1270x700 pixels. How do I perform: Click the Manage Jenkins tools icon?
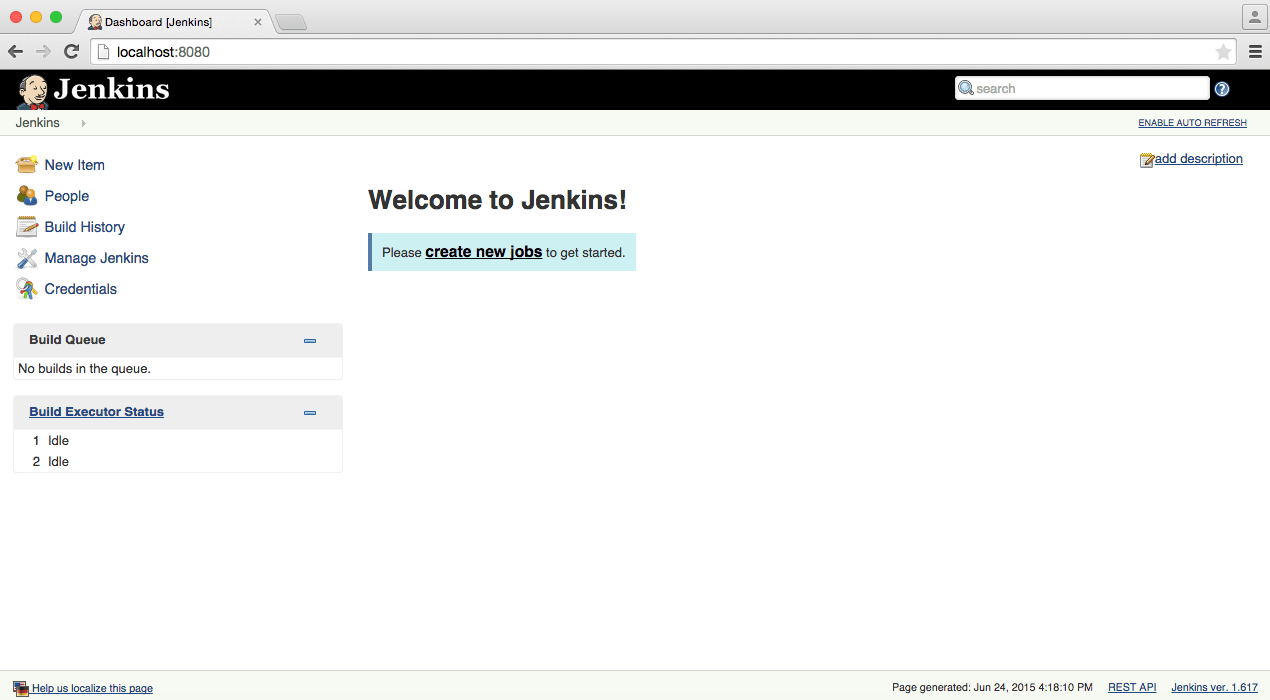pyautogui.click(x=27, y=258)
